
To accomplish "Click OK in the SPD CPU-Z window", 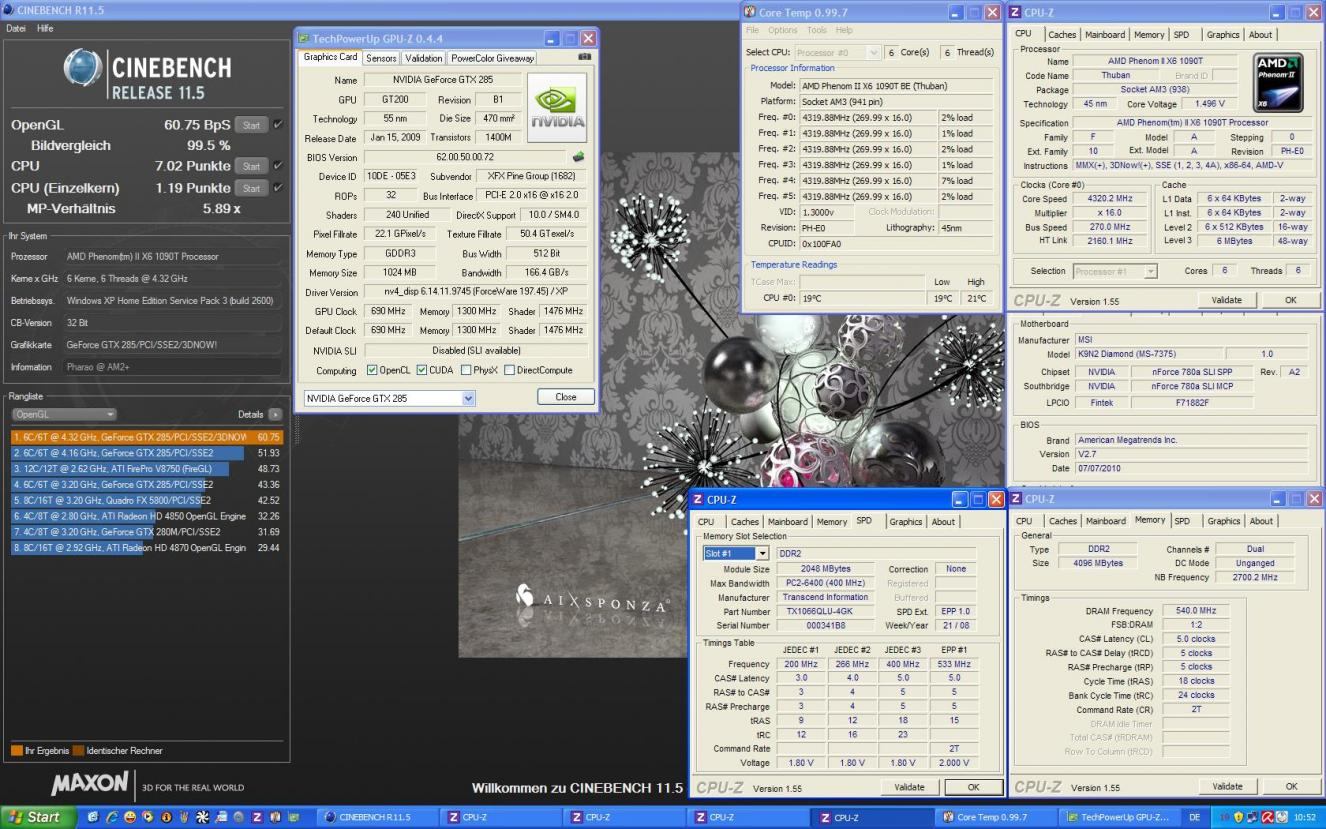I will tap(973, 787).
